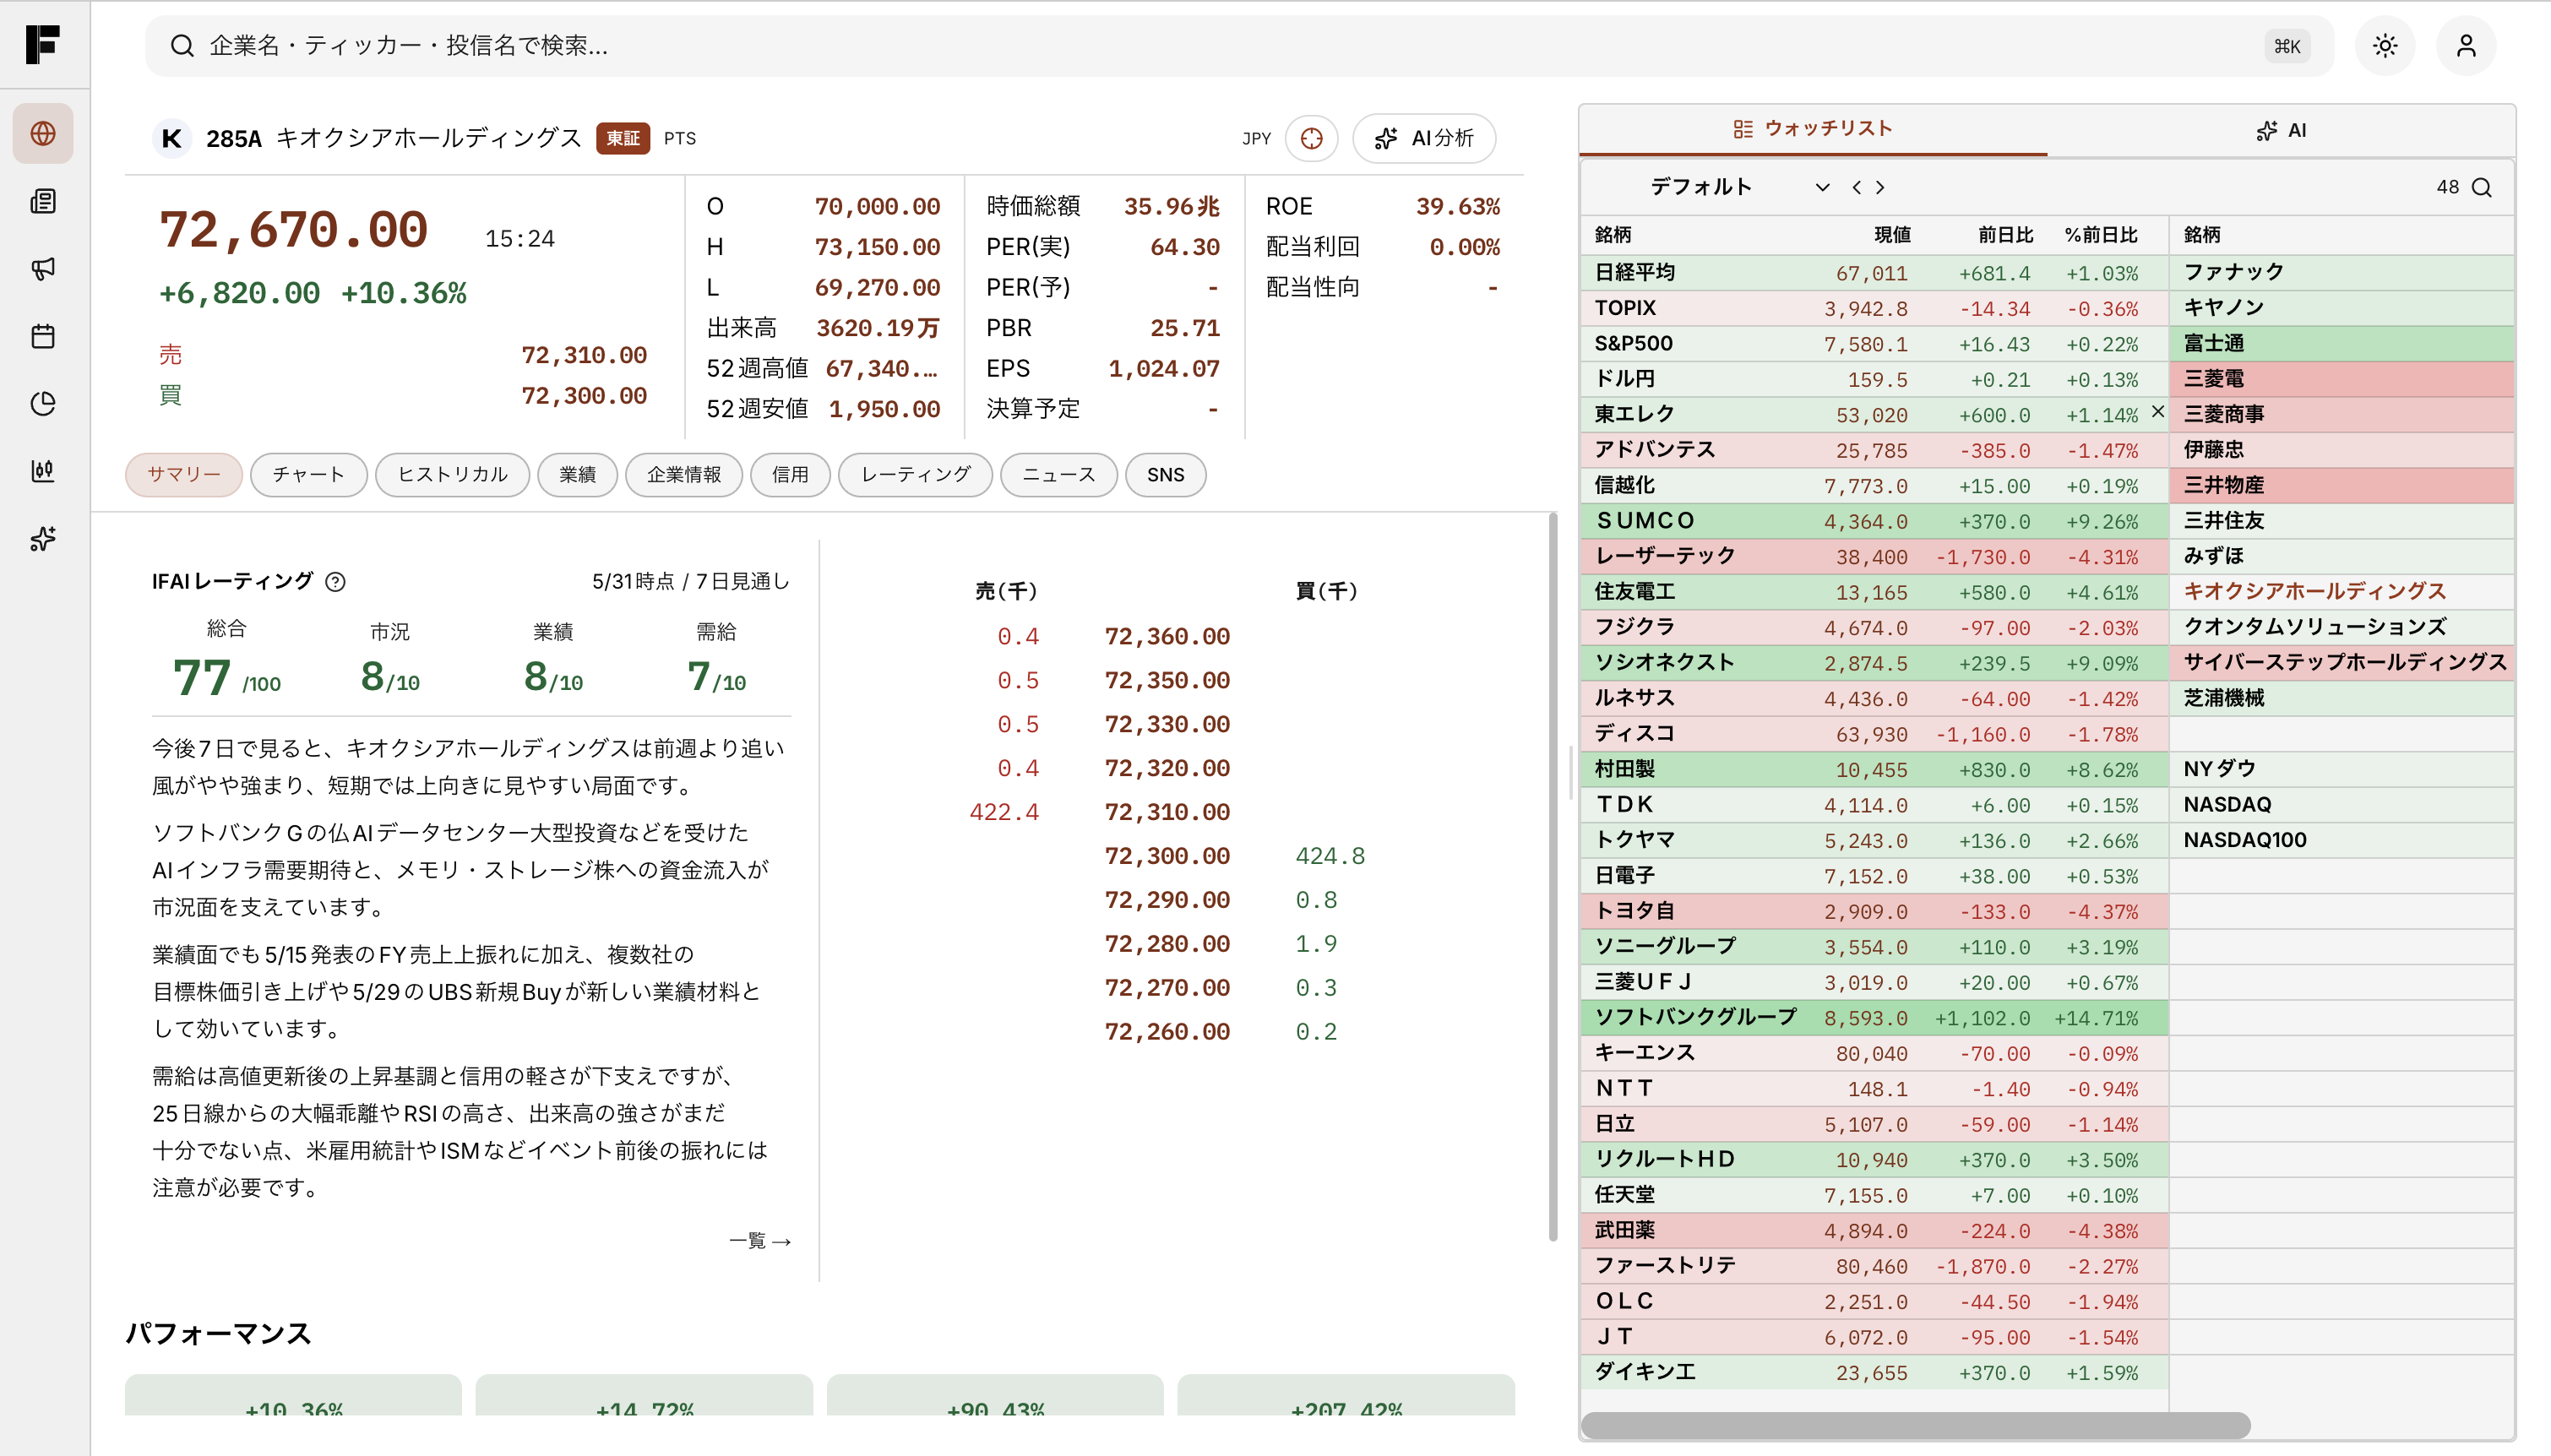Screen dimensions: 2551x1456
Task: Open the candlestick chart icon in sidebar
Action: (x=43, y=471)
